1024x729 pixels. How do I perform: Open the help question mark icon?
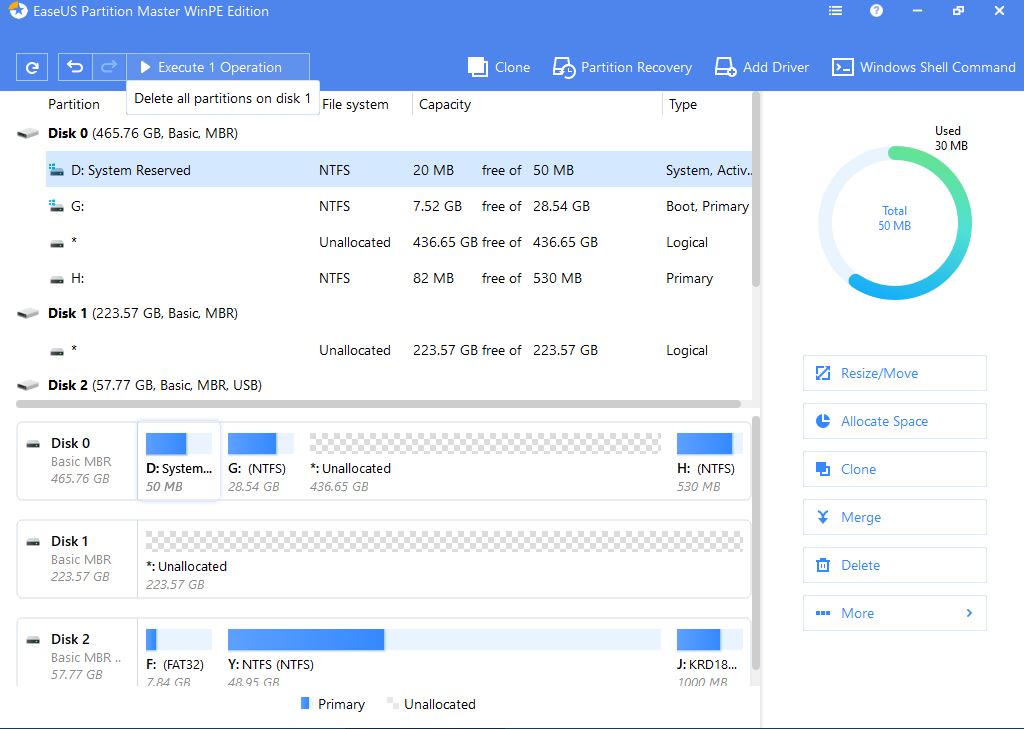pyautogui.click(x=876, y=12)
